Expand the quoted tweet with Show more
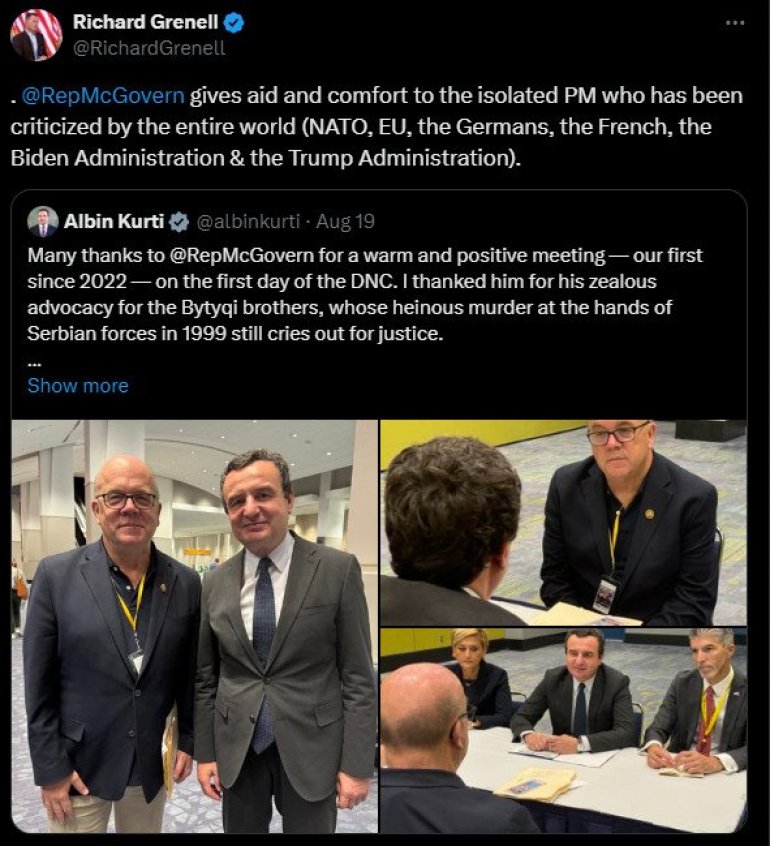770x846 pixels. coord(77,385)
